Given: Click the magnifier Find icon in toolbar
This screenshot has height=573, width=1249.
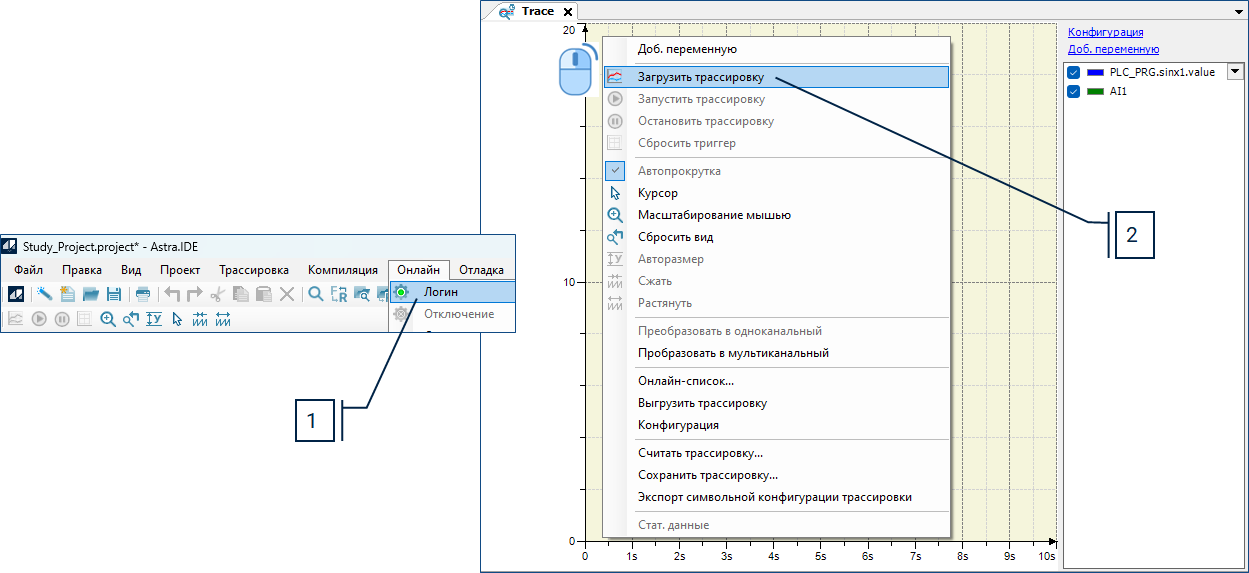Looking at the screenshot, I should [315, 294].
